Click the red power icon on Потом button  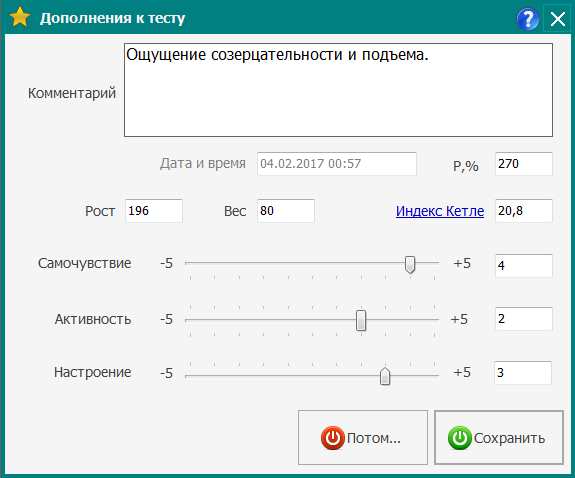point(333,438)
